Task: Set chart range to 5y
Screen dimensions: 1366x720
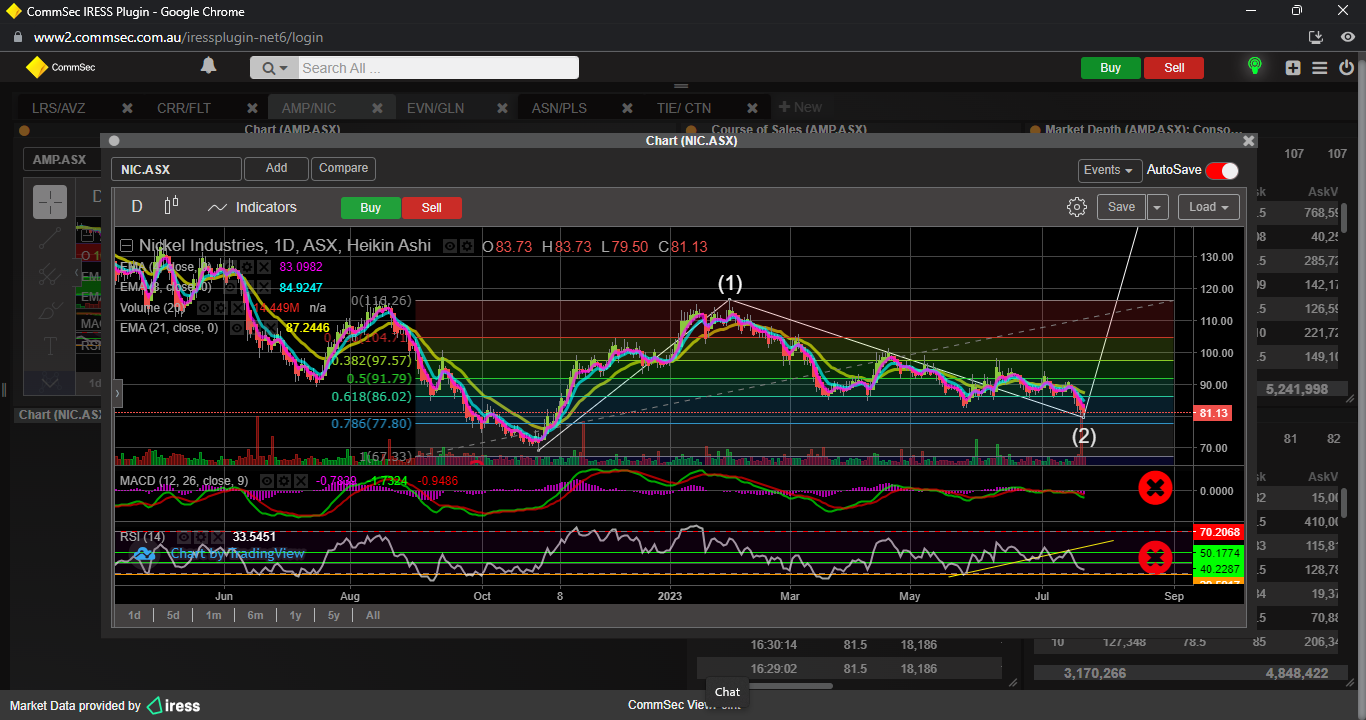Action: click(x=334, y=615)
